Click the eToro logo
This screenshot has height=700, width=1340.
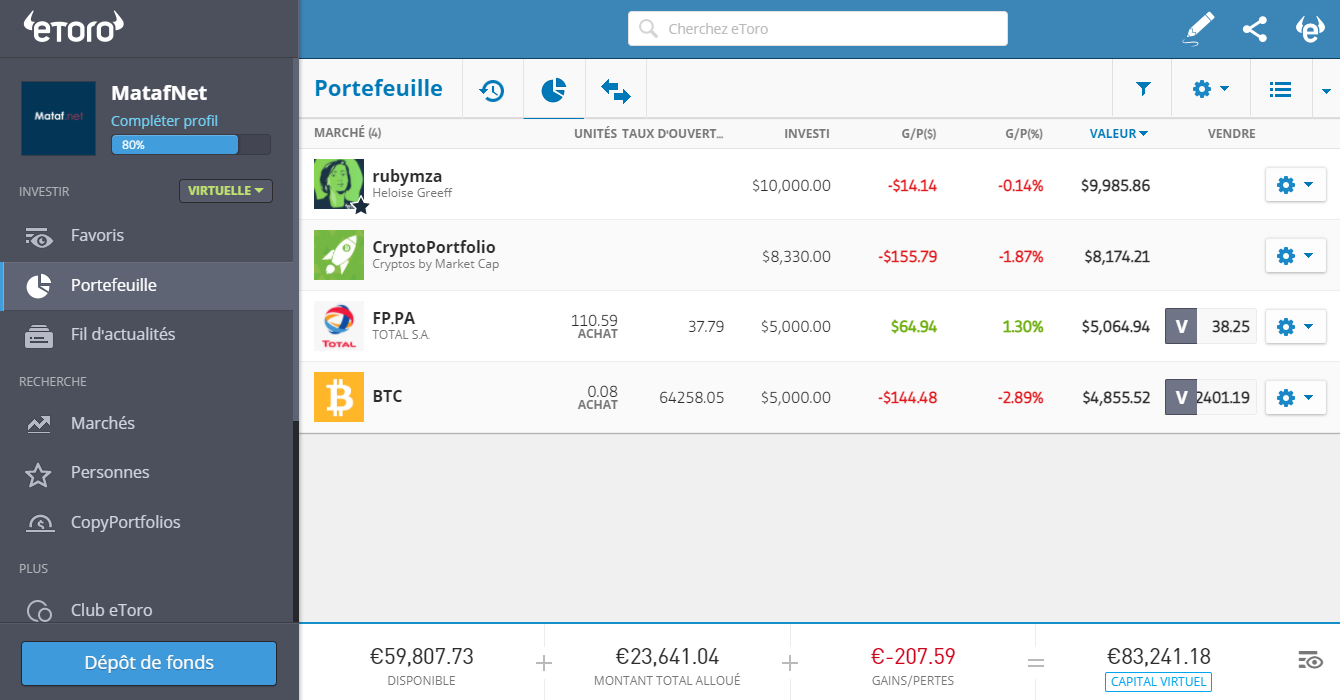74,28
